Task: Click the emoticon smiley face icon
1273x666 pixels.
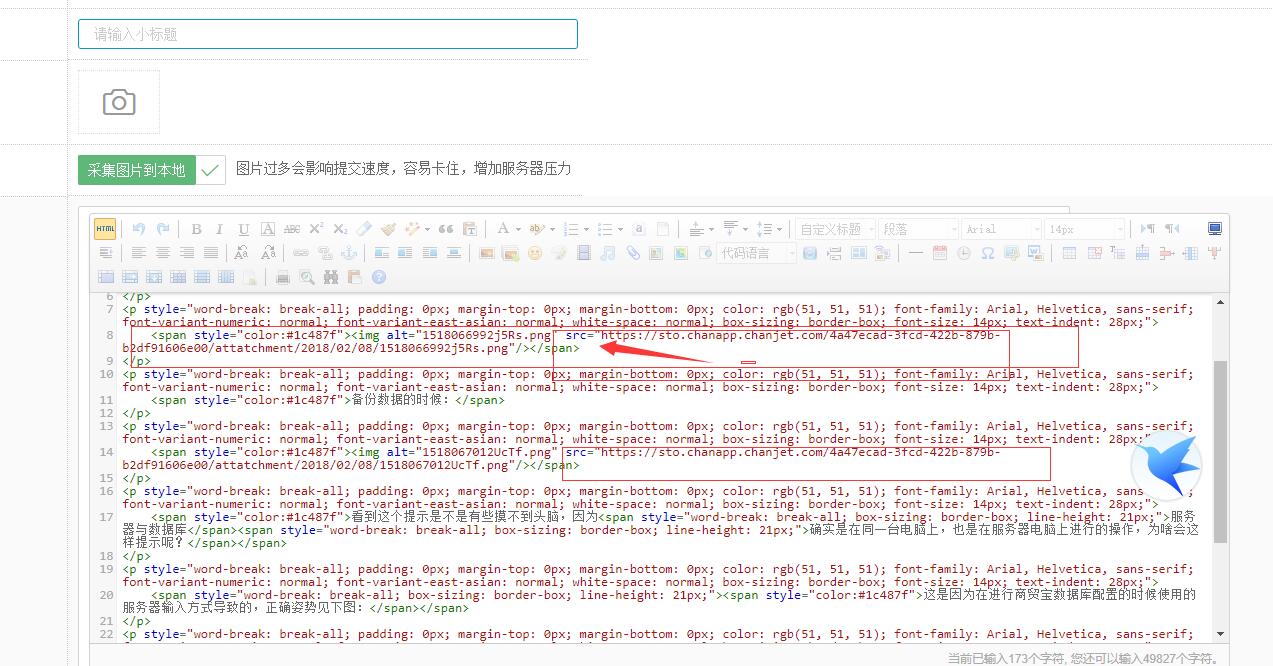Action: tap(535, 253)
